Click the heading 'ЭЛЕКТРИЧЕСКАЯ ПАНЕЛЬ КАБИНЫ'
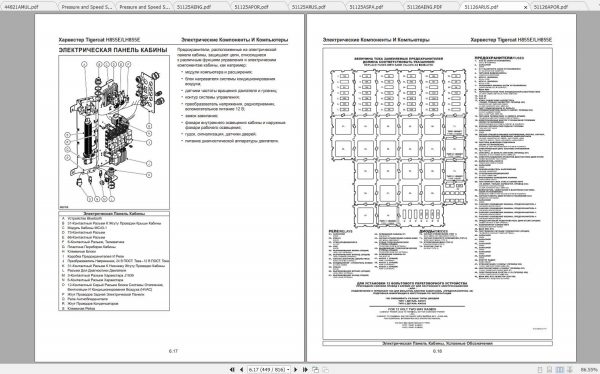600x374 pixels. click(x=113, y=50)
